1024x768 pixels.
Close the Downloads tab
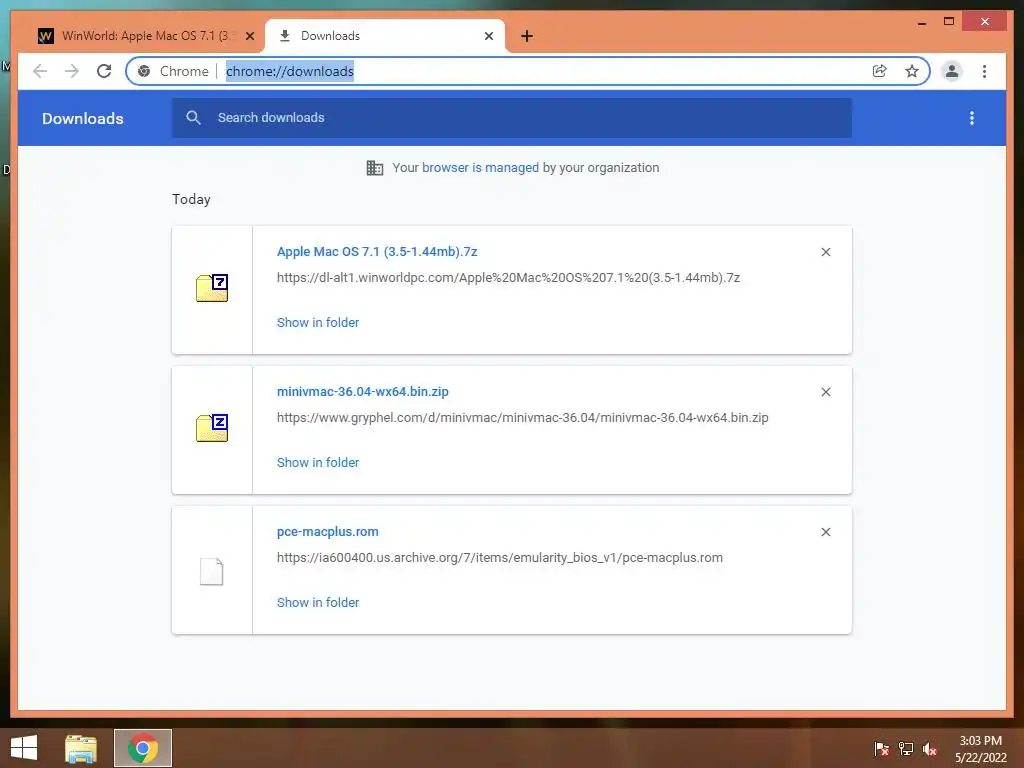click(488, 36)
